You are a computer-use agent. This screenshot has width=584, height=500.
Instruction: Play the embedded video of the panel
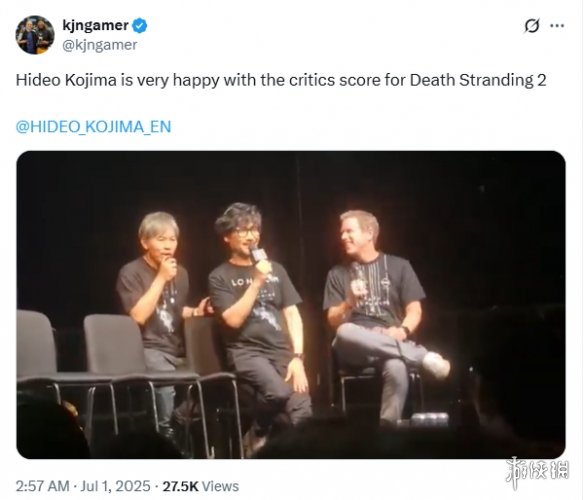291,304
